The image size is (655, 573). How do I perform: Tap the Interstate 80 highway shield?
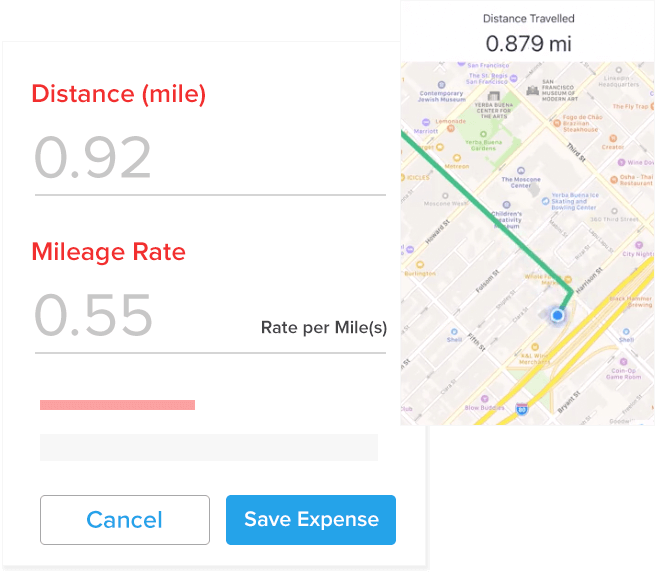click(x=522, y=408)
